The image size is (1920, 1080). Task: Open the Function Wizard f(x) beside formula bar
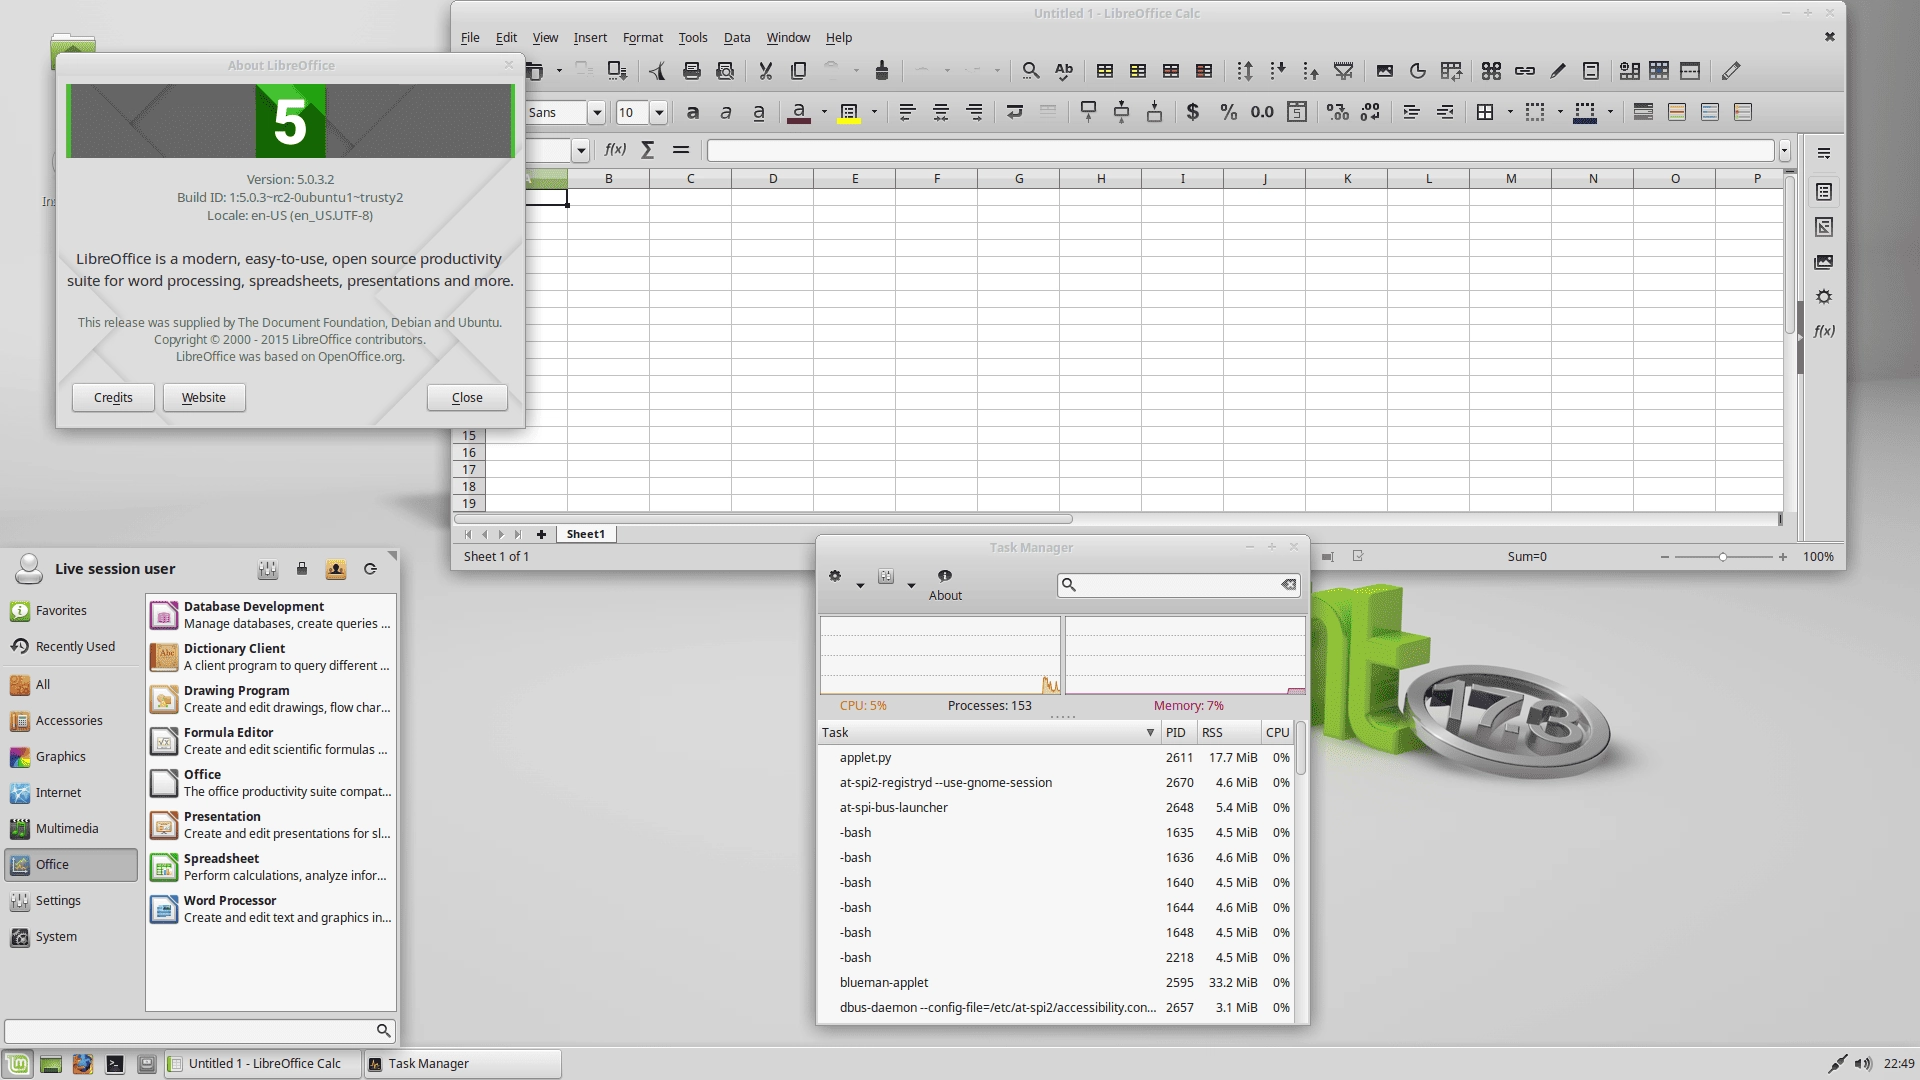tap(615, 150)
